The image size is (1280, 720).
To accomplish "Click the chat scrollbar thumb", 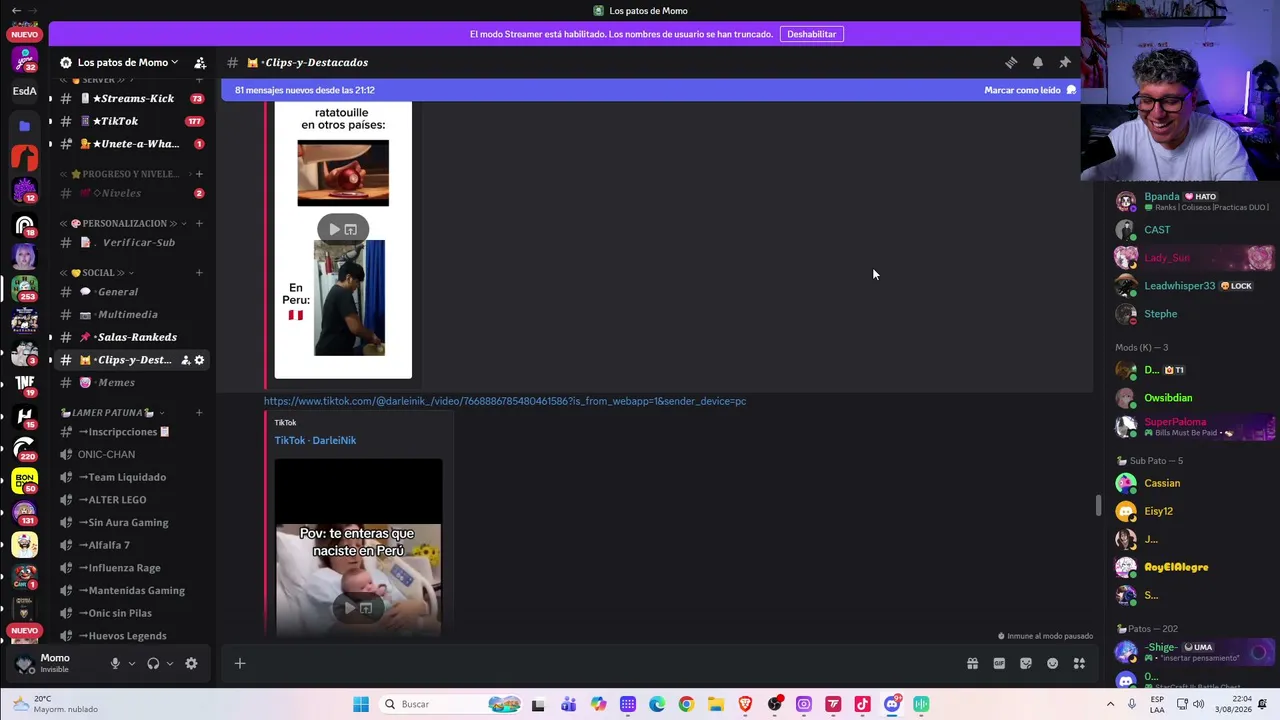I will coord(1098,506).
